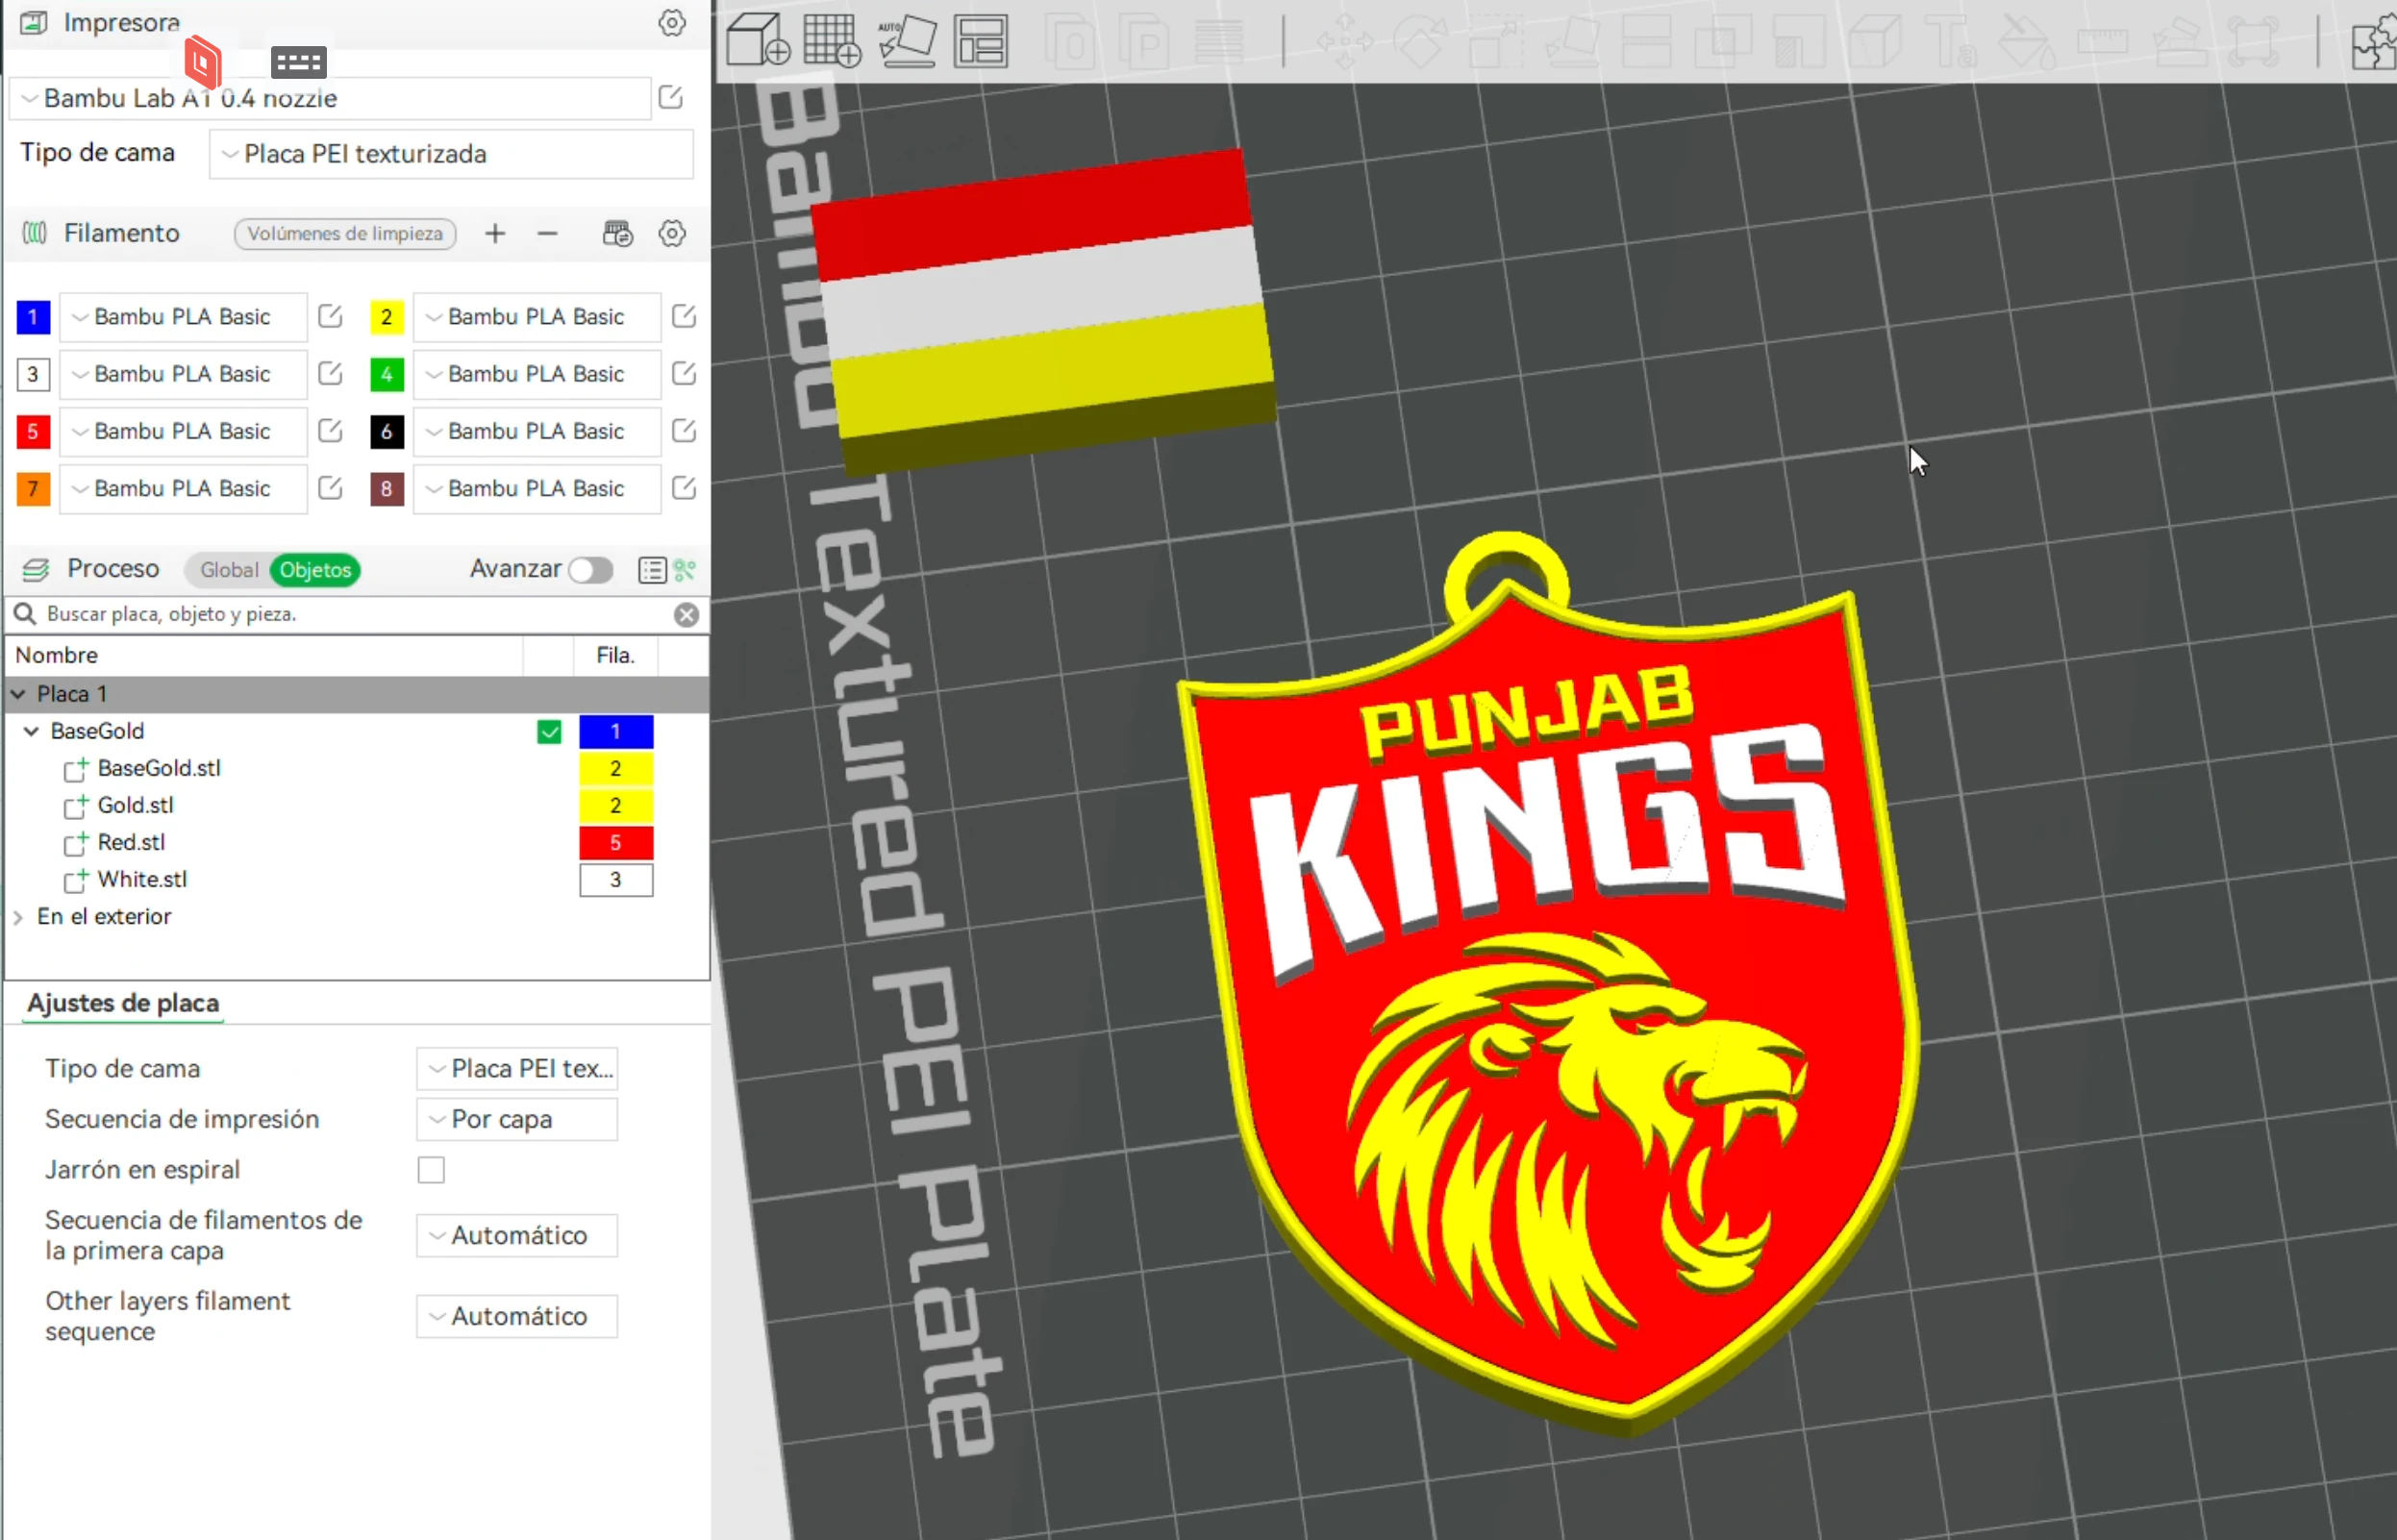This screenshot has width=2397, height=1540.
Task: Switch to the Objetos process tab
Action: tap(315, 570)
